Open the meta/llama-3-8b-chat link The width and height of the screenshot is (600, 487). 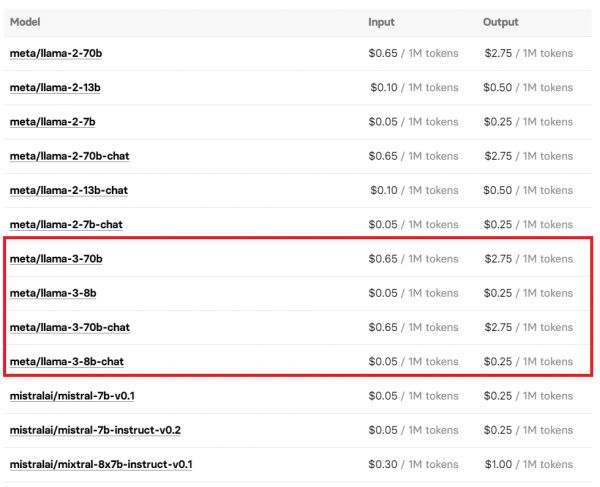tap(67, 361)
